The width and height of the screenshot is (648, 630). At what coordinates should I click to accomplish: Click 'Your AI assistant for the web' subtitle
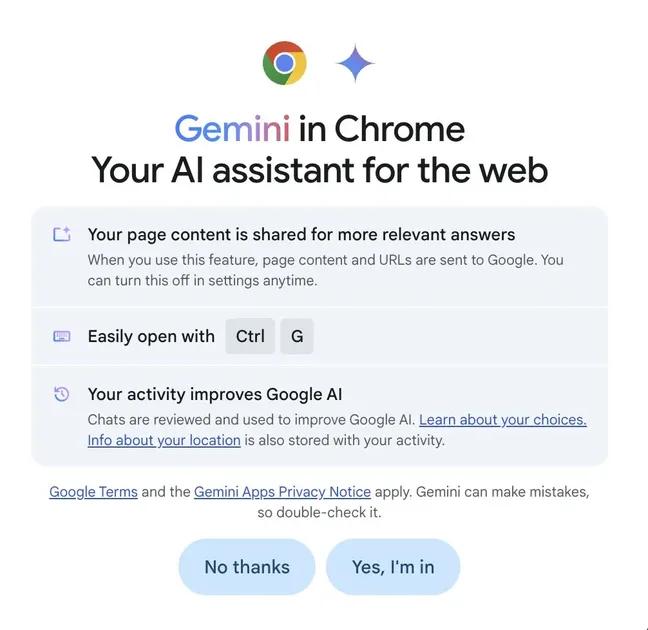320,169
